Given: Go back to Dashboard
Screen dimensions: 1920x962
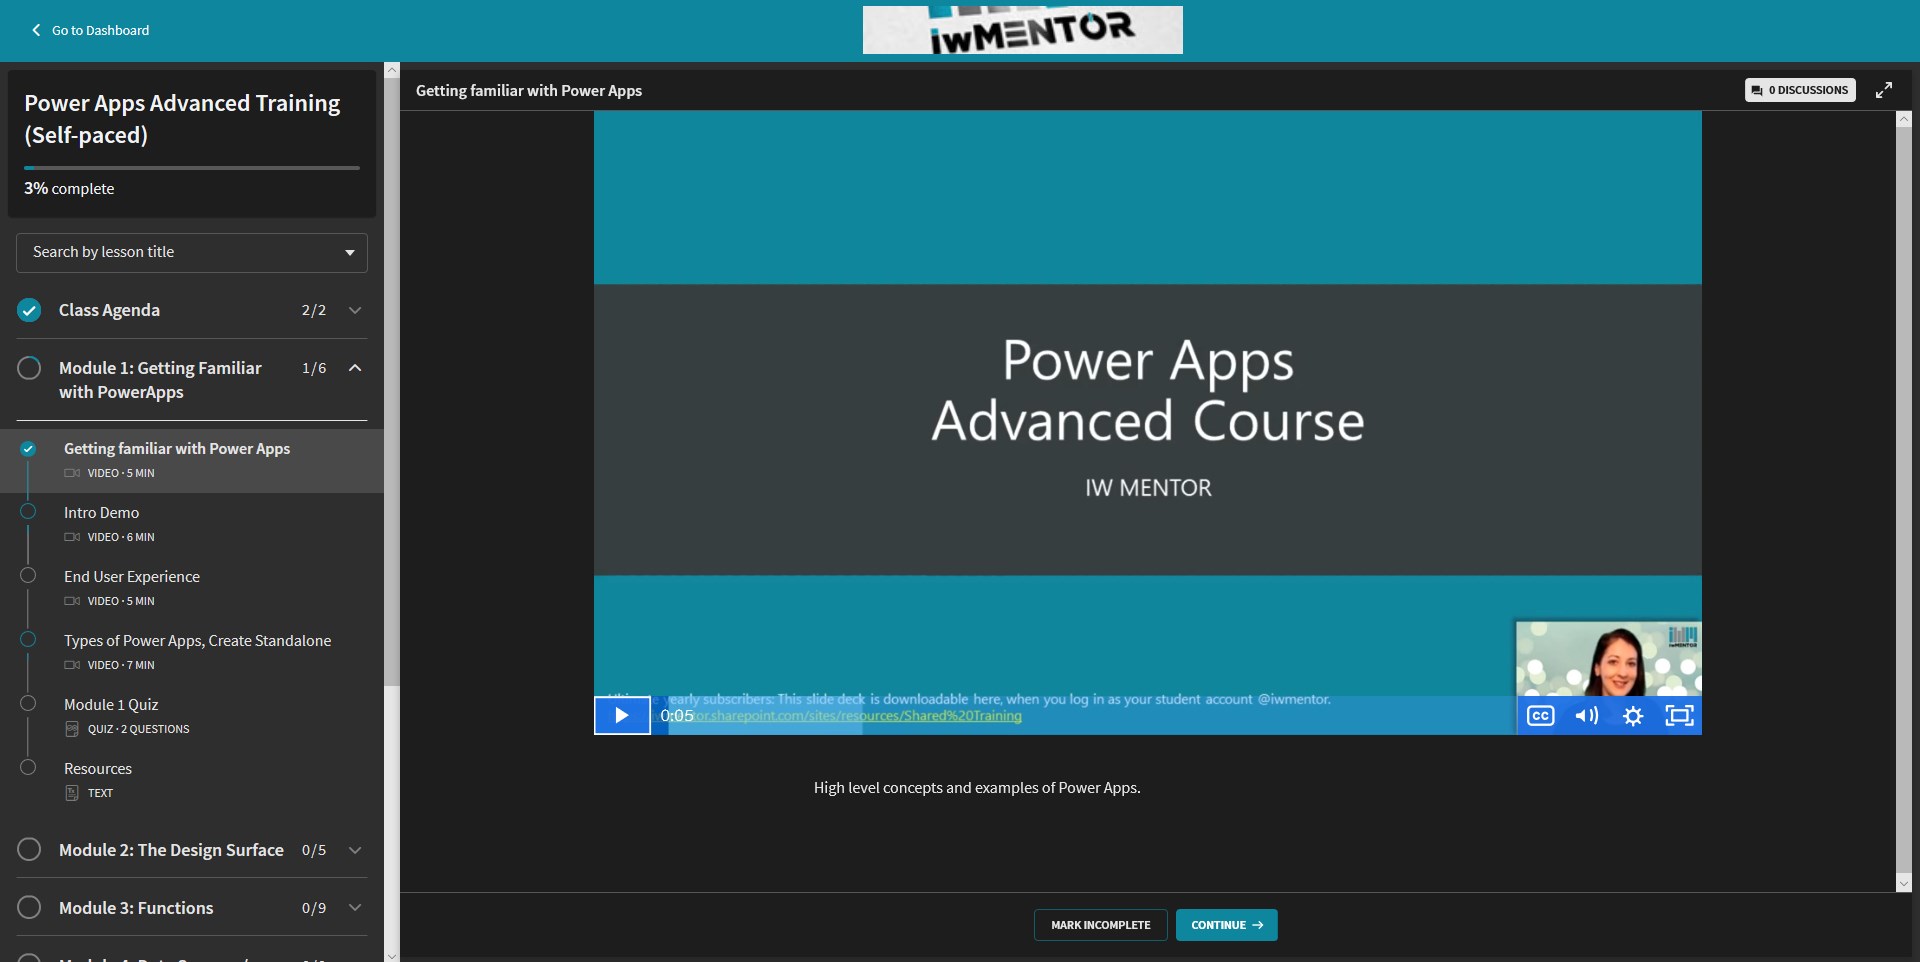Looking at the screenshot, I should 90,30.
